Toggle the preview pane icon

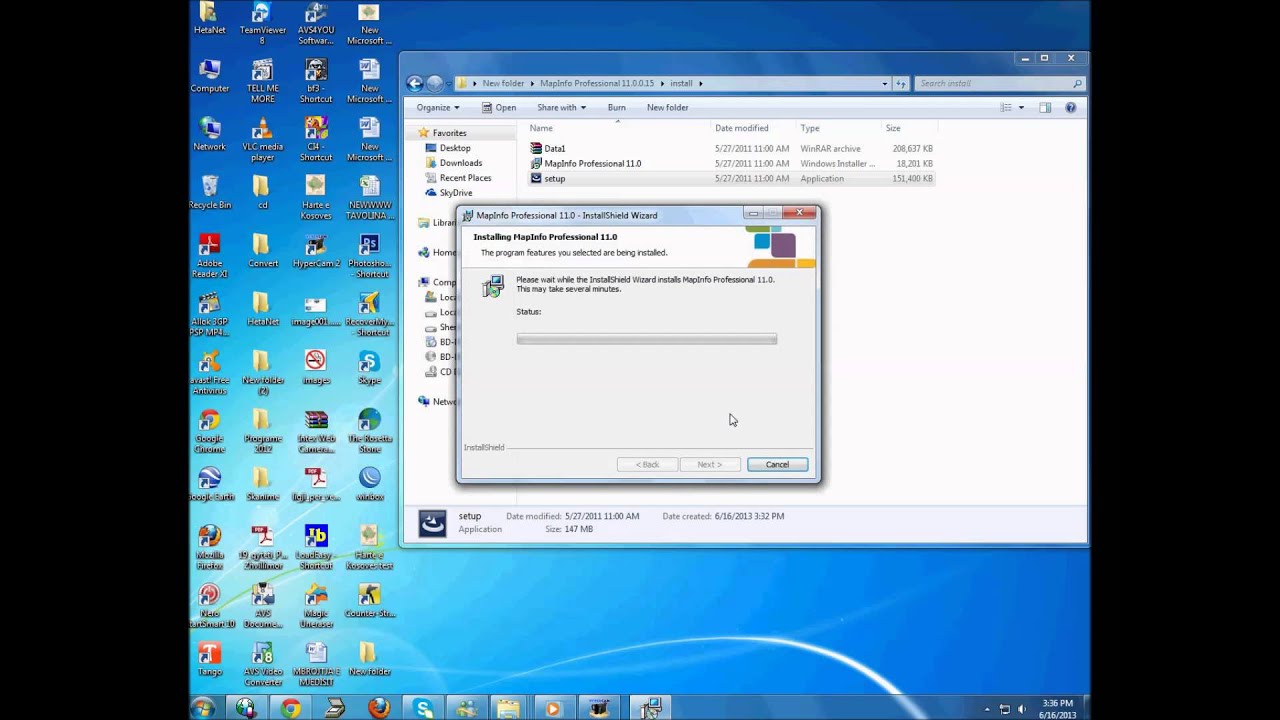(x=1045, y=107)
